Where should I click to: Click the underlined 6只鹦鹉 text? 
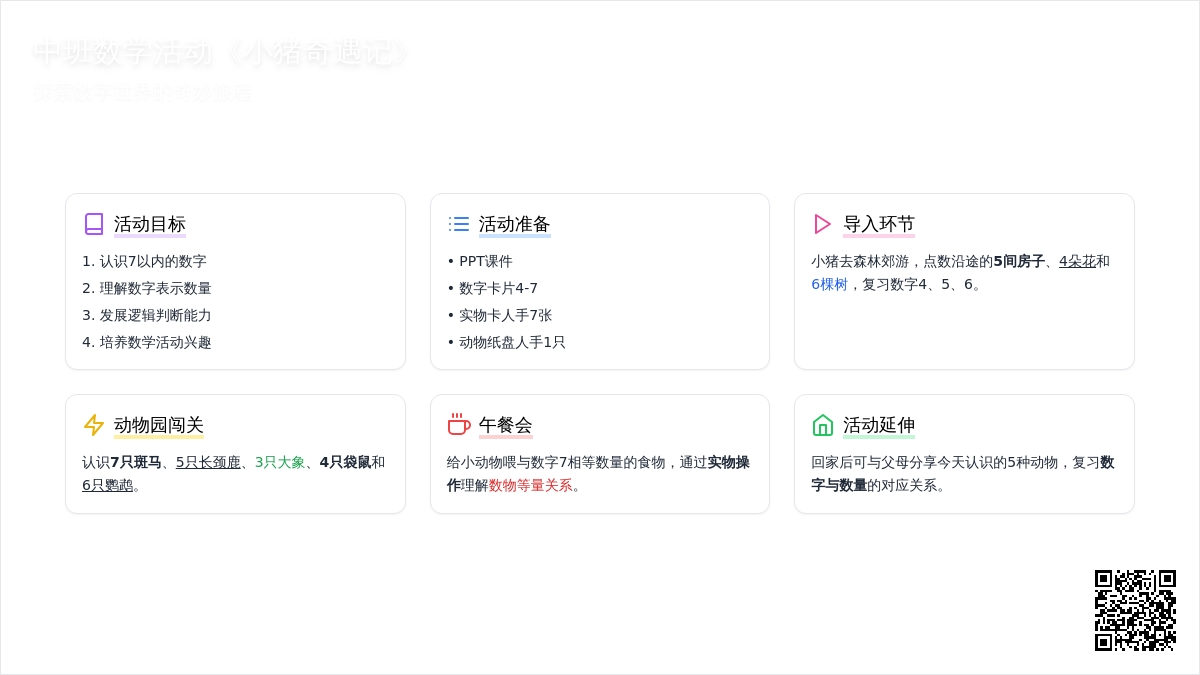107,485
